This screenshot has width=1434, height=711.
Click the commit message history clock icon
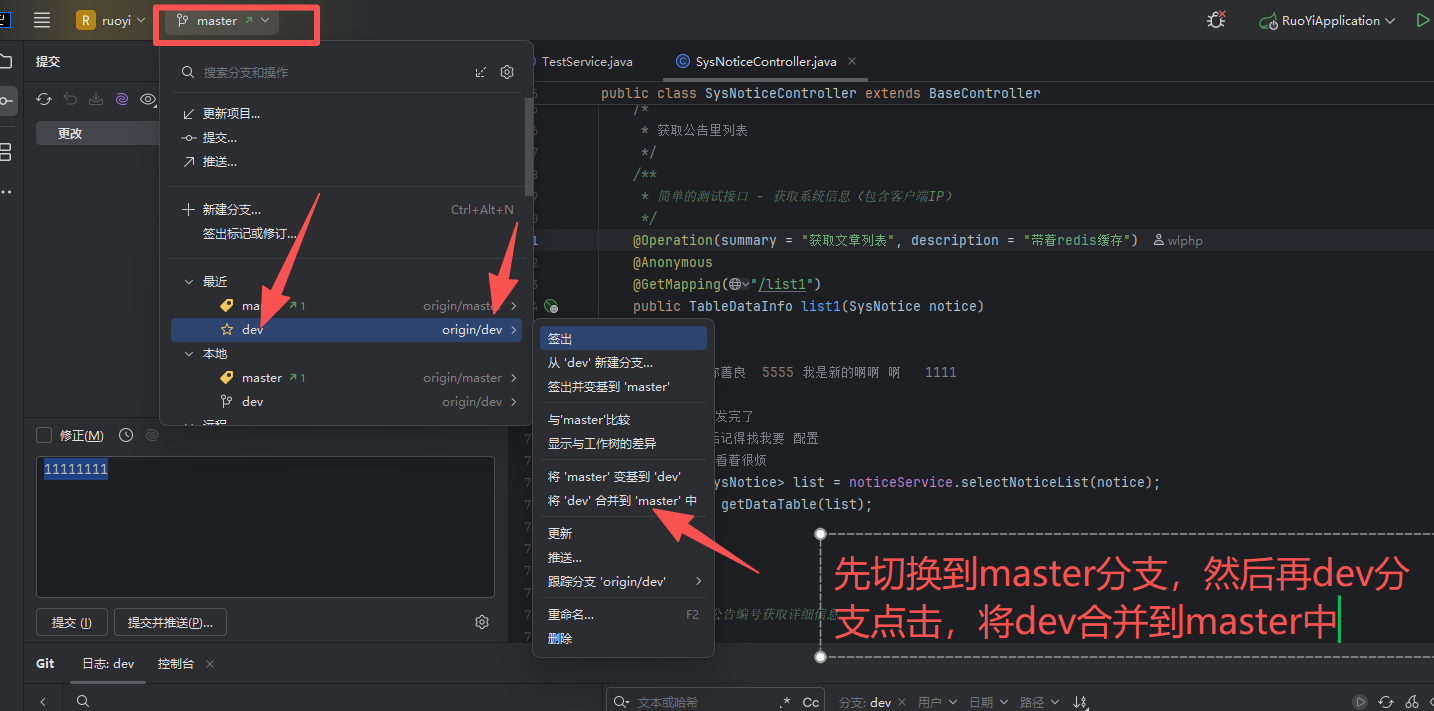coord(126,435)
